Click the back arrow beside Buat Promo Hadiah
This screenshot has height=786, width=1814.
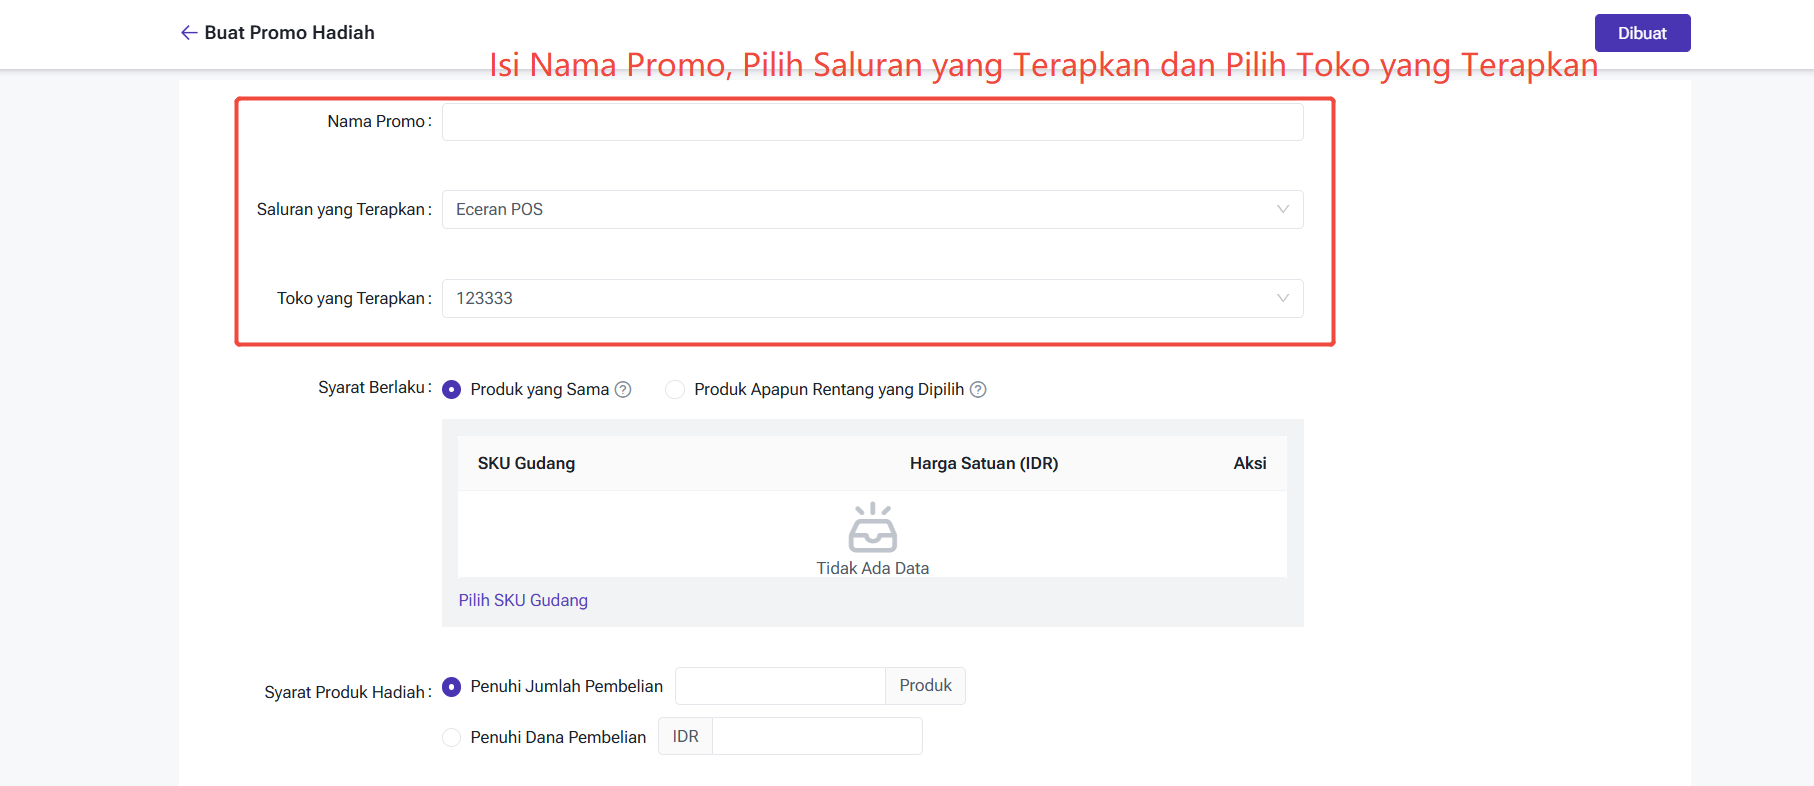tap(188, 33)
